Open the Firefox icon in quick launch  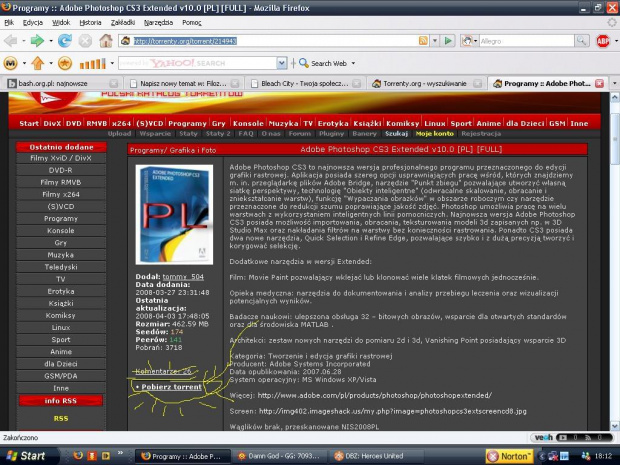point(78,456)
